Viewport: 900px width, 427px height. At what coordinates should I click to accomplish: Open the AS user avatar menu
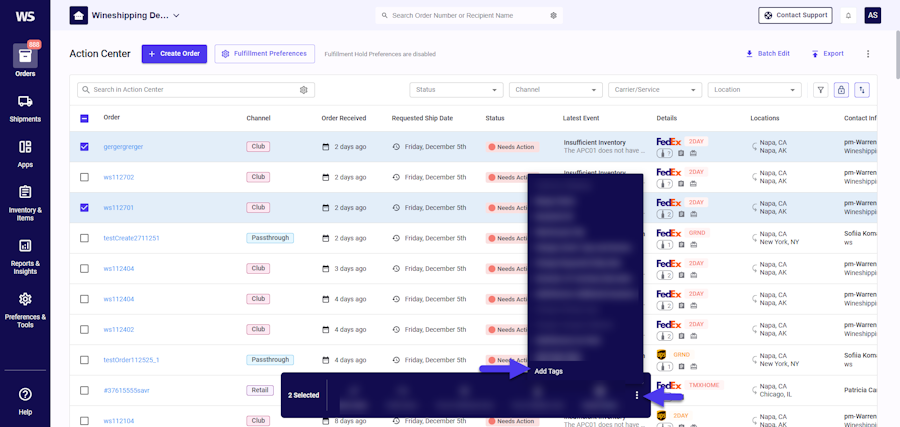pos(872,15)
